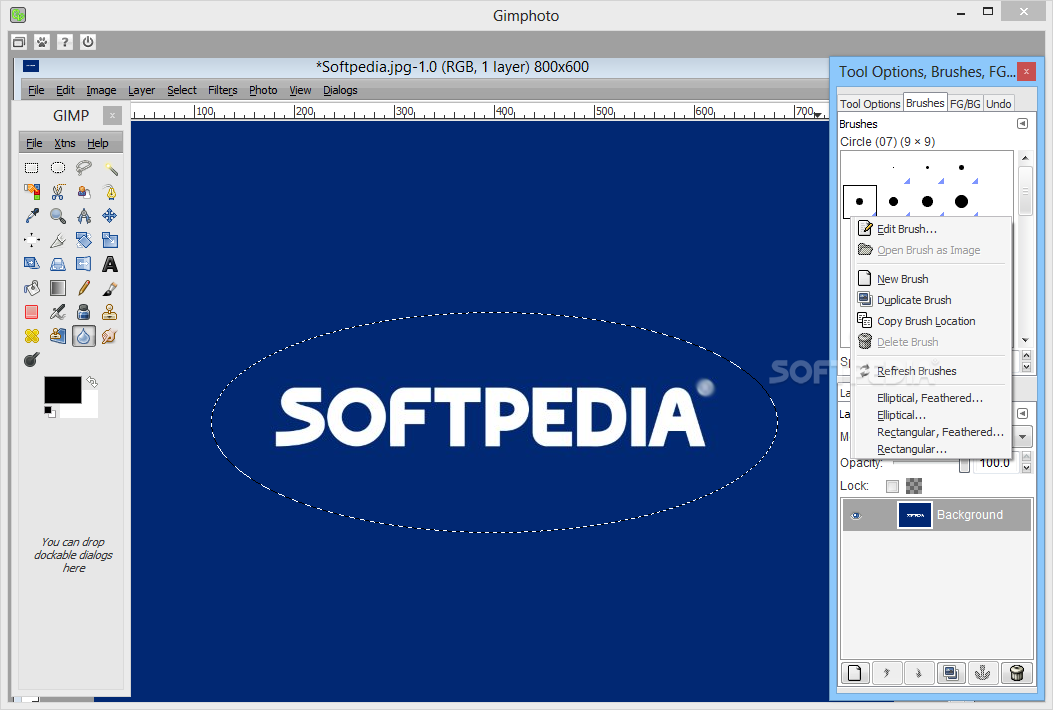Select the Ink tool
The height and width of the screenshot is (710, 1053).
tap(84, 312)
